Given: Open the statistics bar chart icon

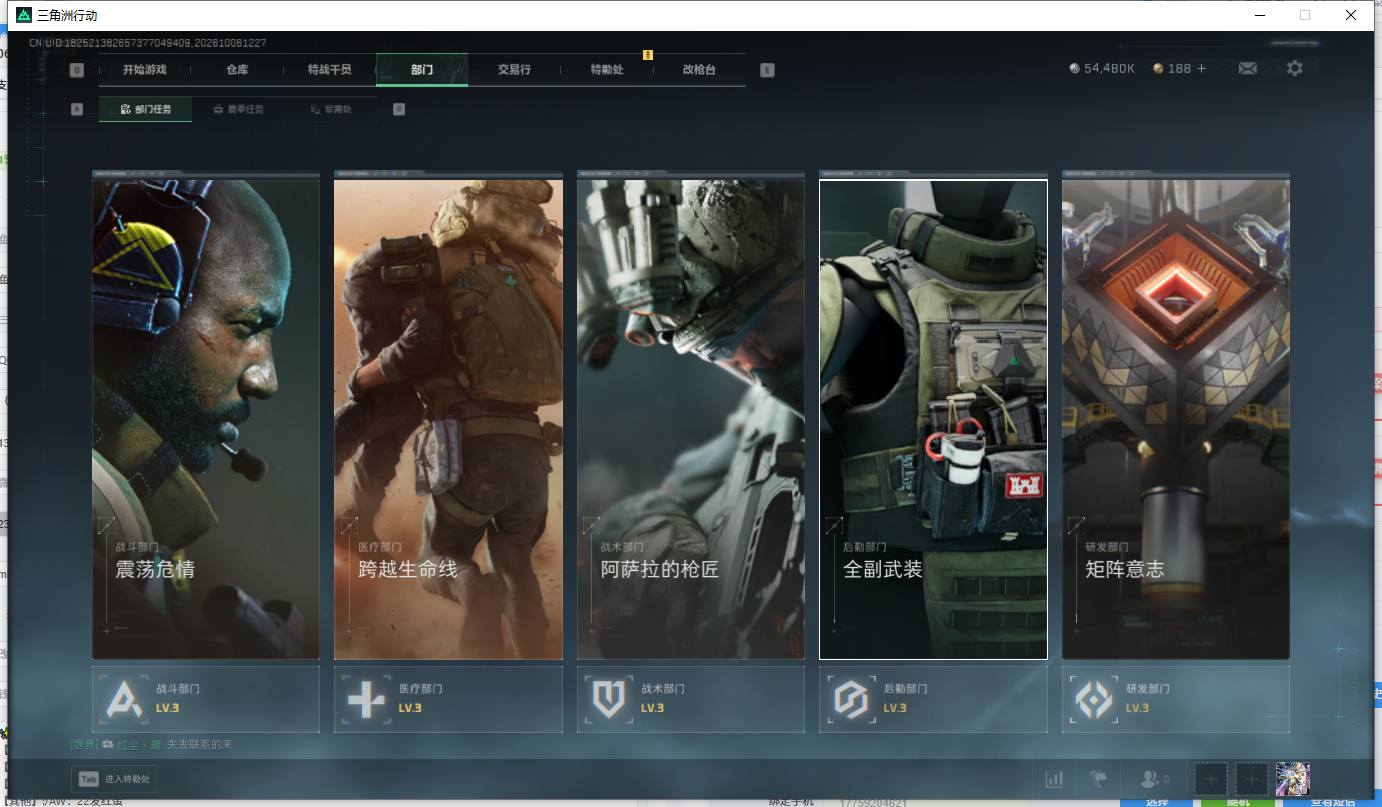Looking at the screenshot, I should pos(1054,778).
